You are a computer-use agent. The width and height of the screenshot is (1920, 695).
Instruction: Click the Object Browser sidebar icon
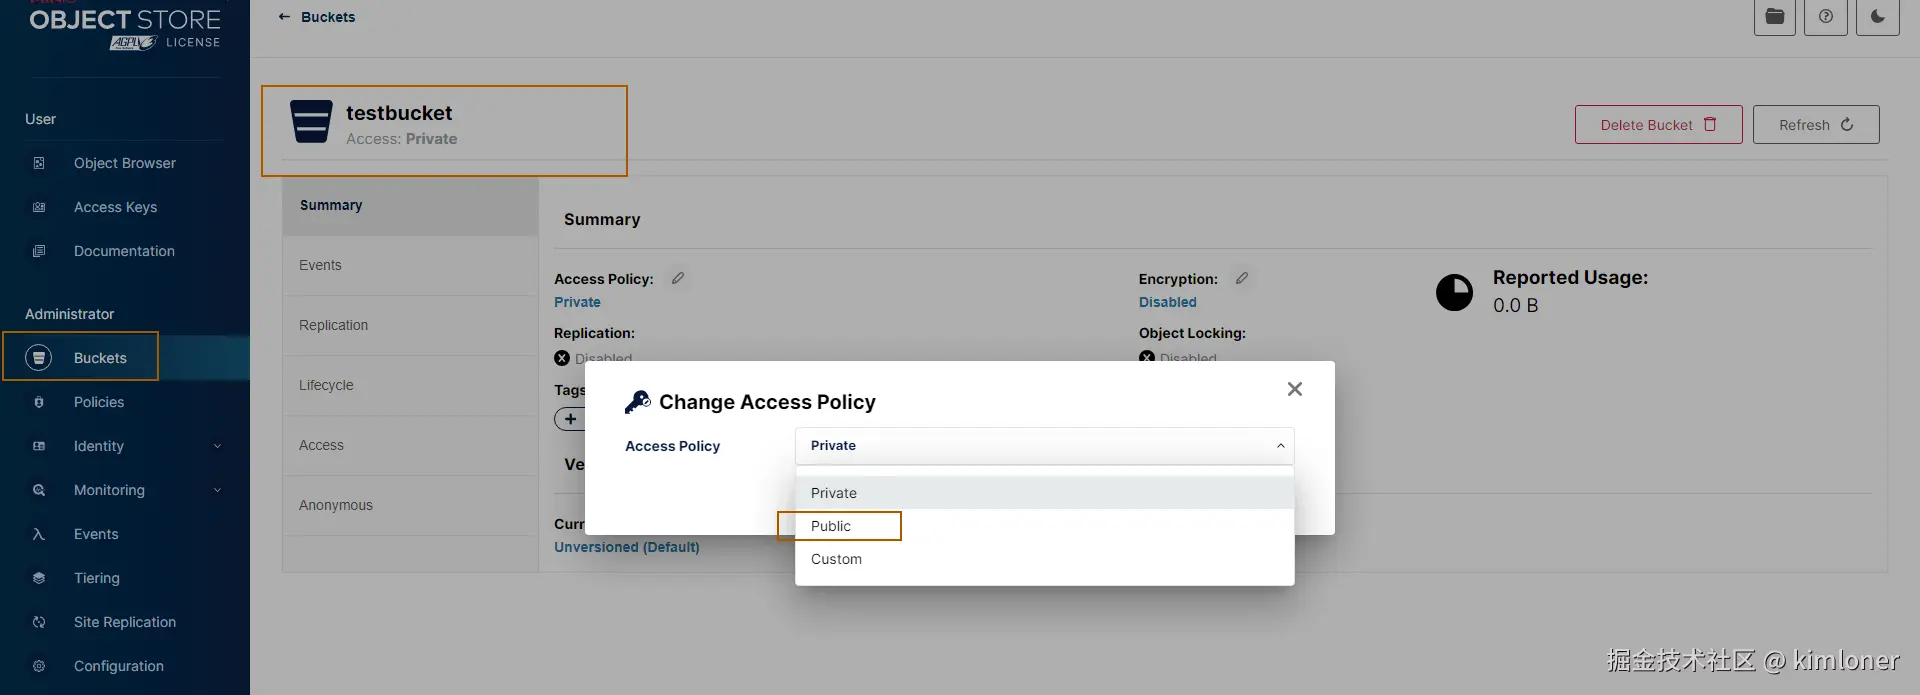click(39, 163)
